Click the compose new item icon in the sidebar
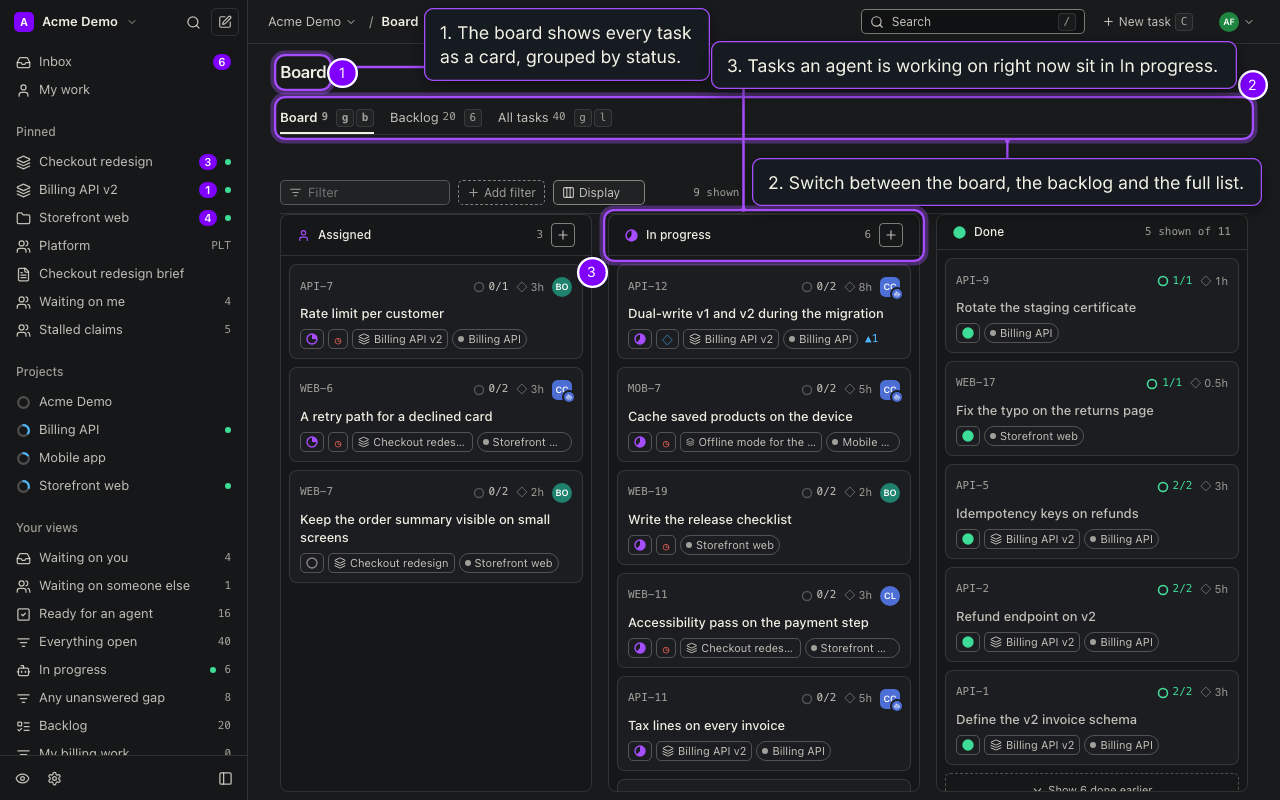 click(225, 22)
